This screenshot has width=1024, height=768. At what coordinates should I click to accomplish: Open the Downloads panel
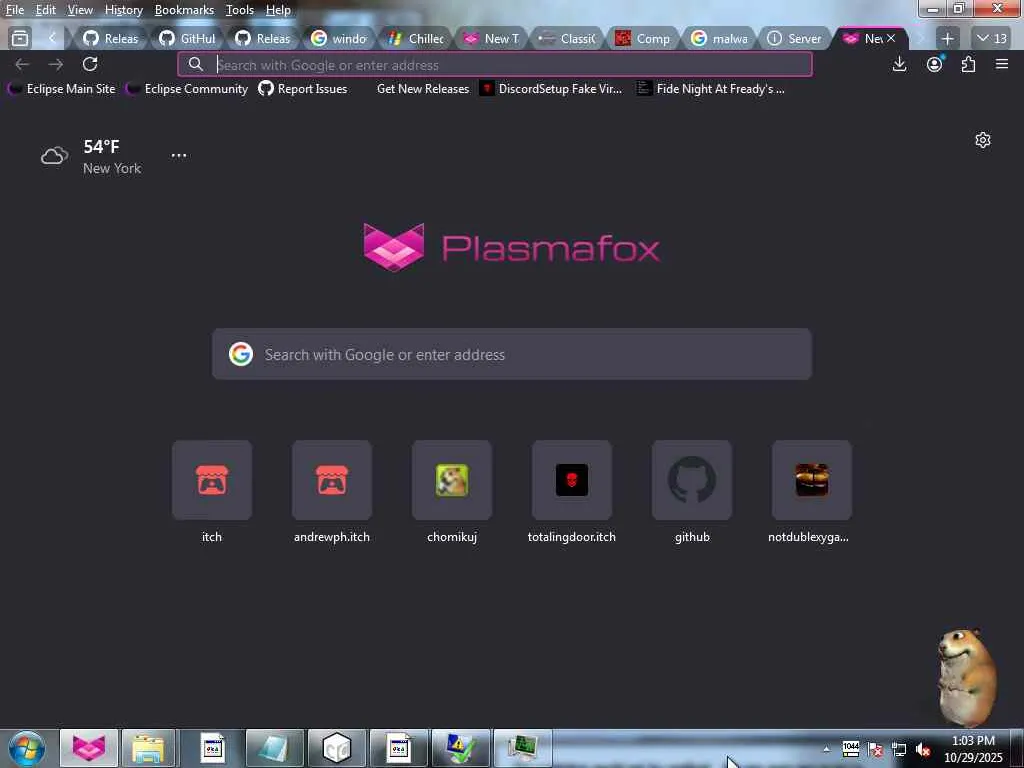point(899,64)
